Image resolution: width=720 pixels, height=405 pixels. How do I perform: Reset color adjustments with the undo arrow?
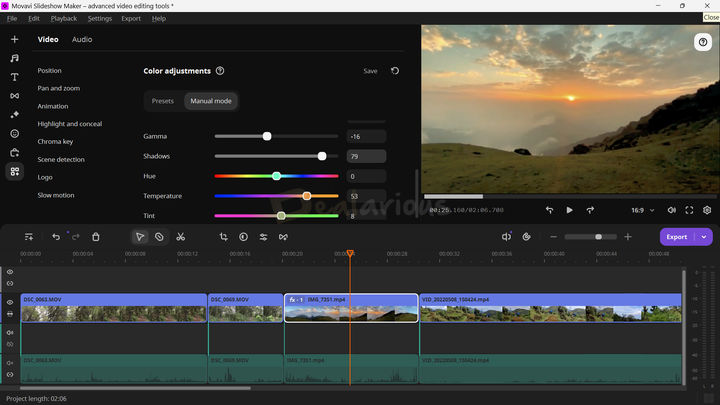[x=395, y=71]
